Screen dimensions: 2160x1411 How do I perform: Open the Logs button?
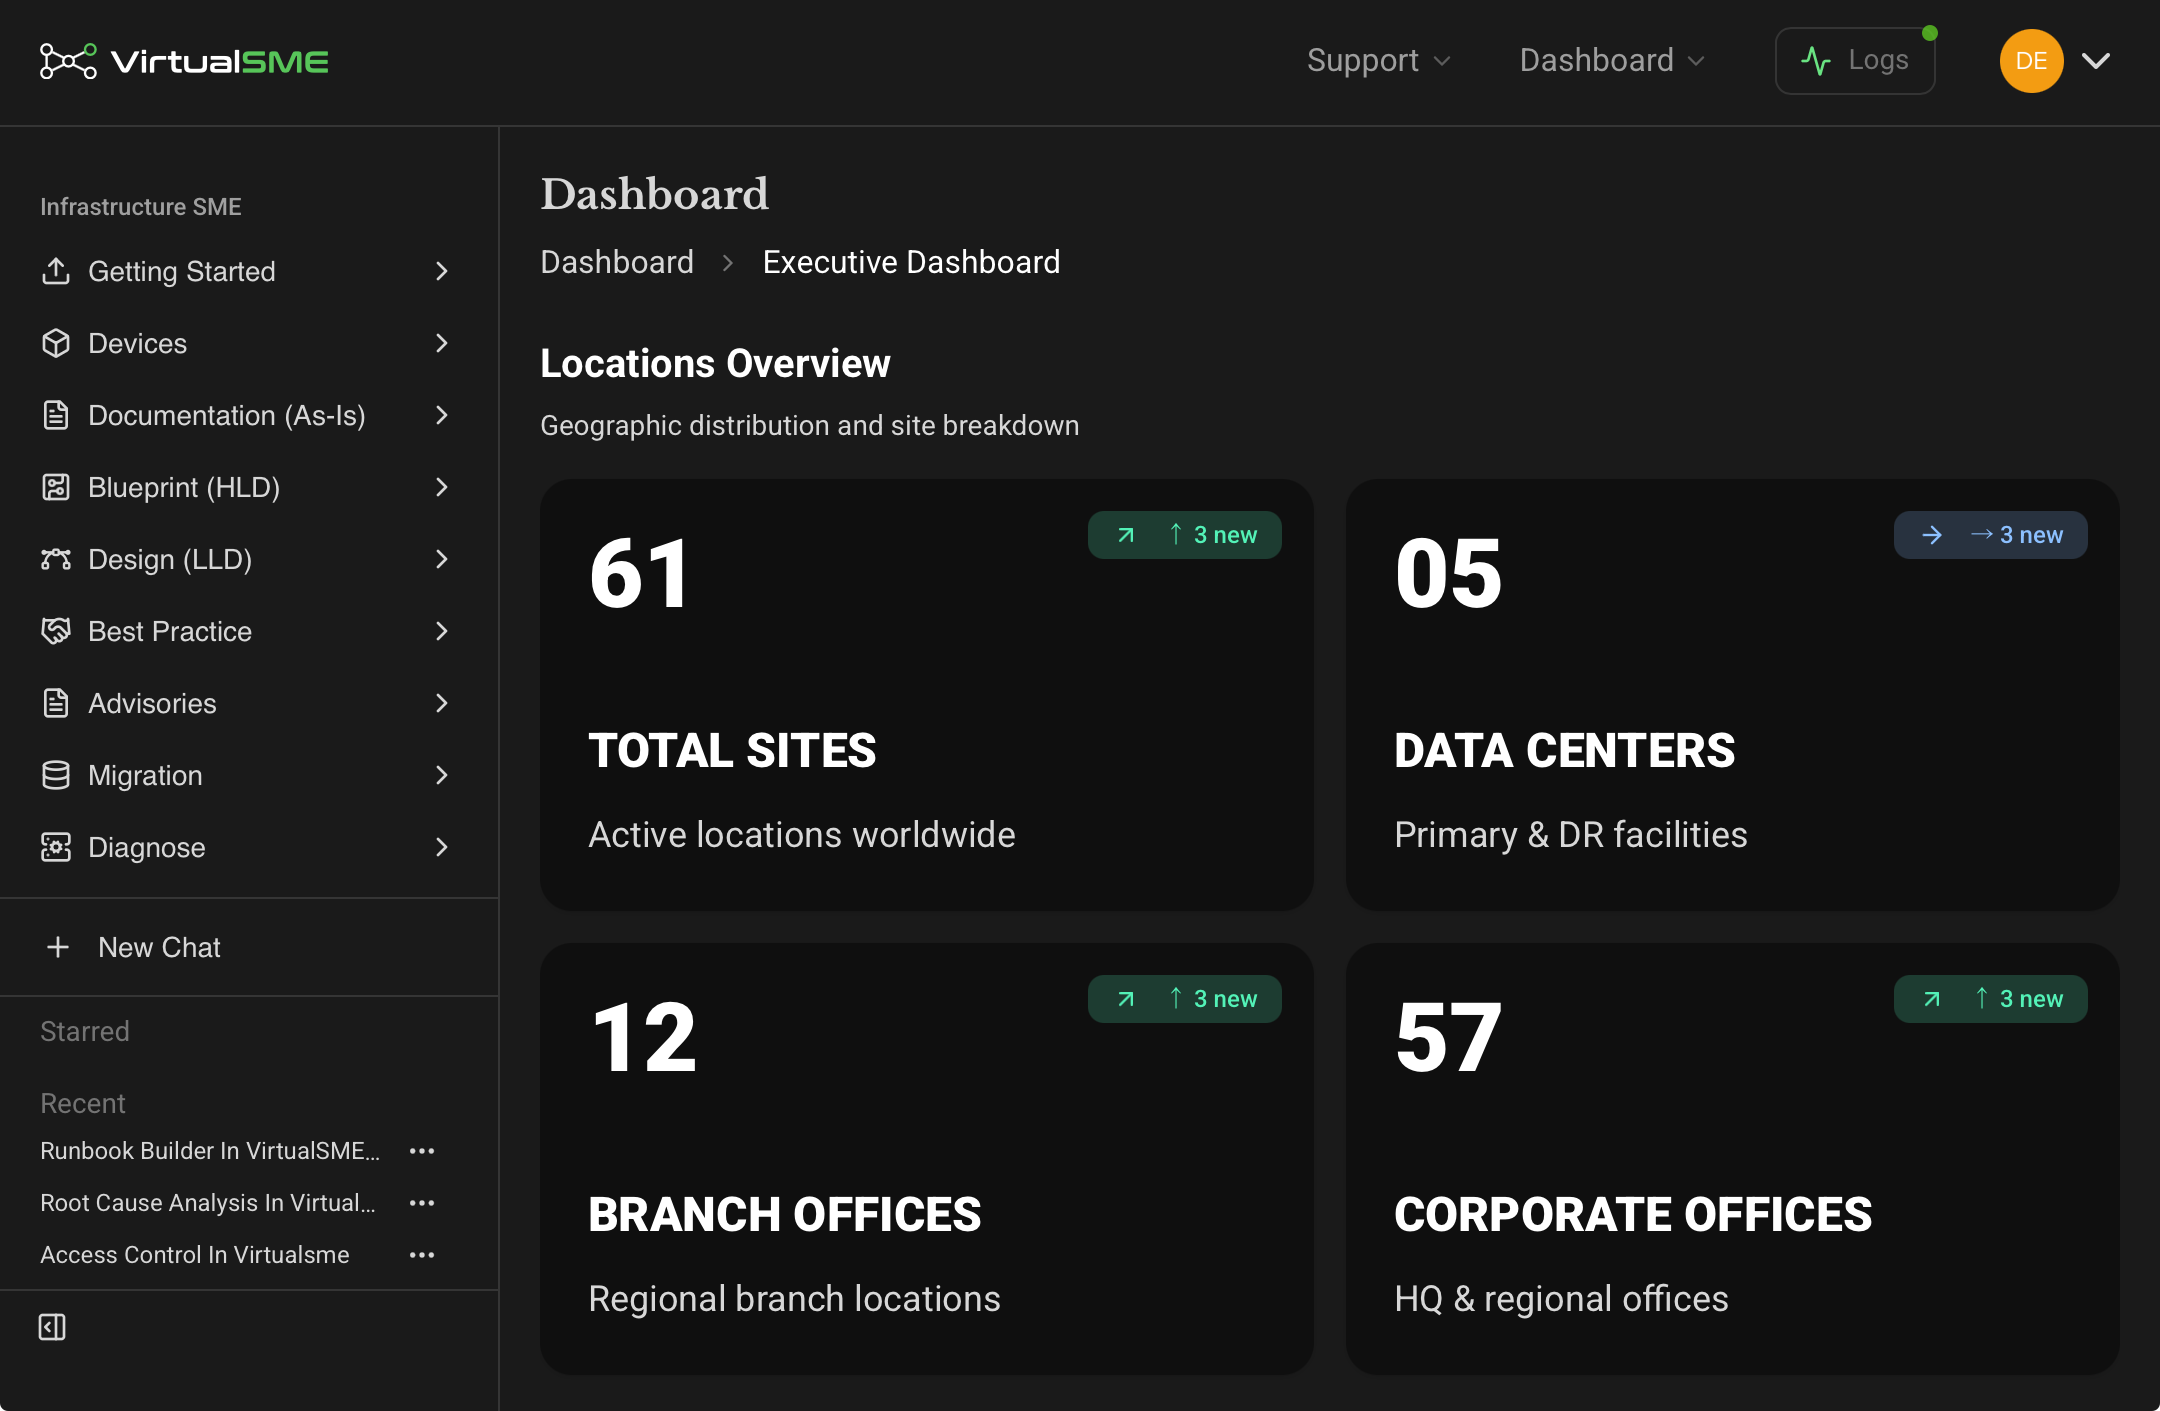[x=1855, y=60]
